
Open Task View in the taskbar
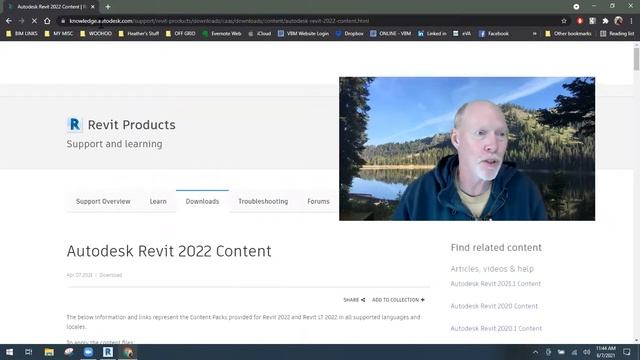pyautogui.click(x=29, y=352)
